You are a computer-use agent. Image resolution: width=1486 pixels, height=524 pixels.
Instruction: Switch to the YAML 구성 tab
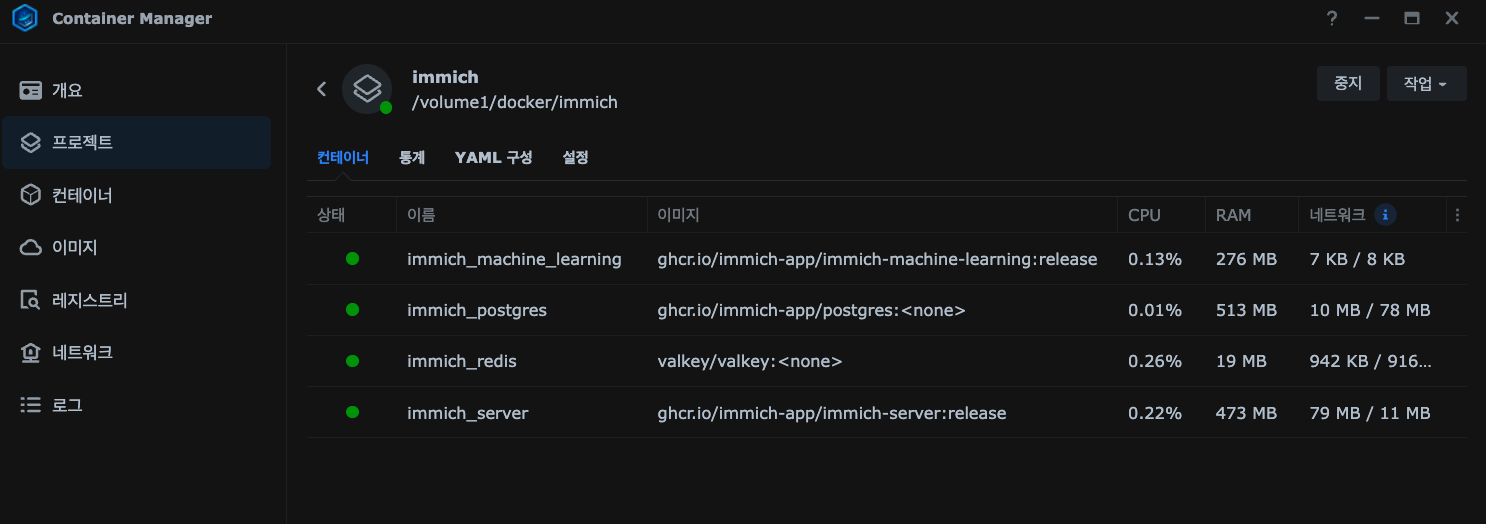click(493, 158)
